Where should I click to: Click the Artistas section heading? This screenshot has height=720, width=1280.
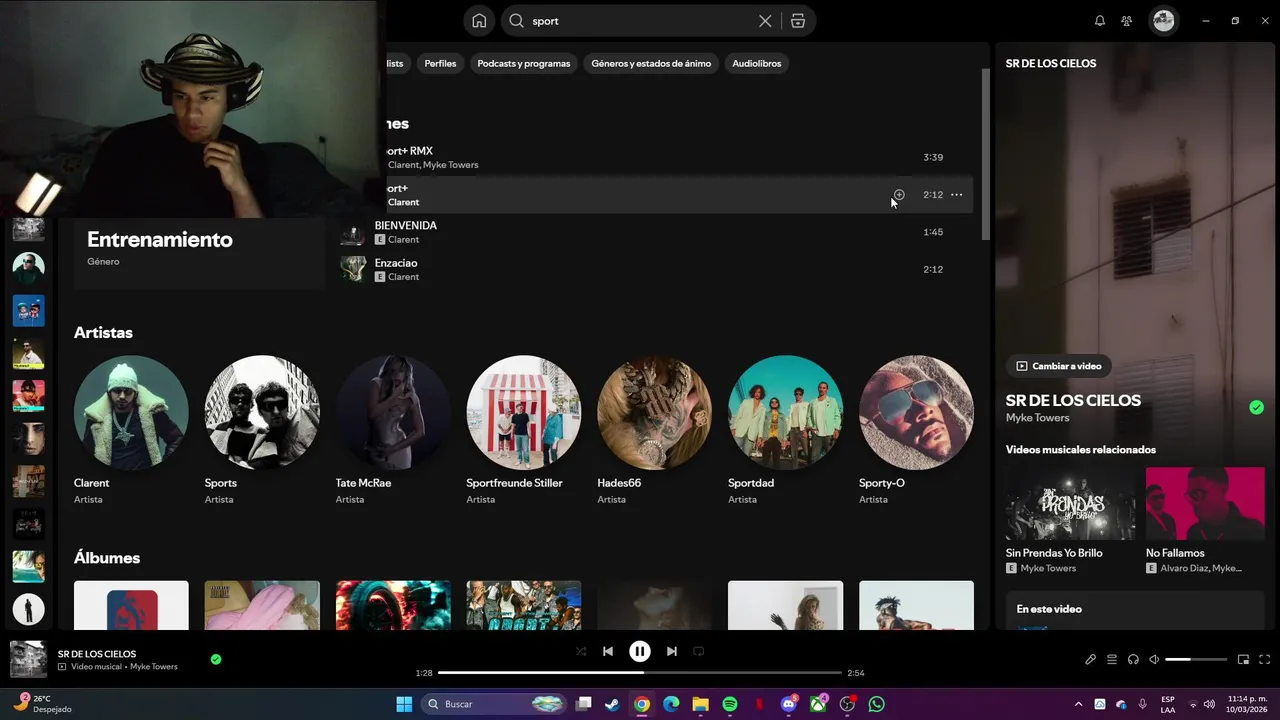[103, 333]
